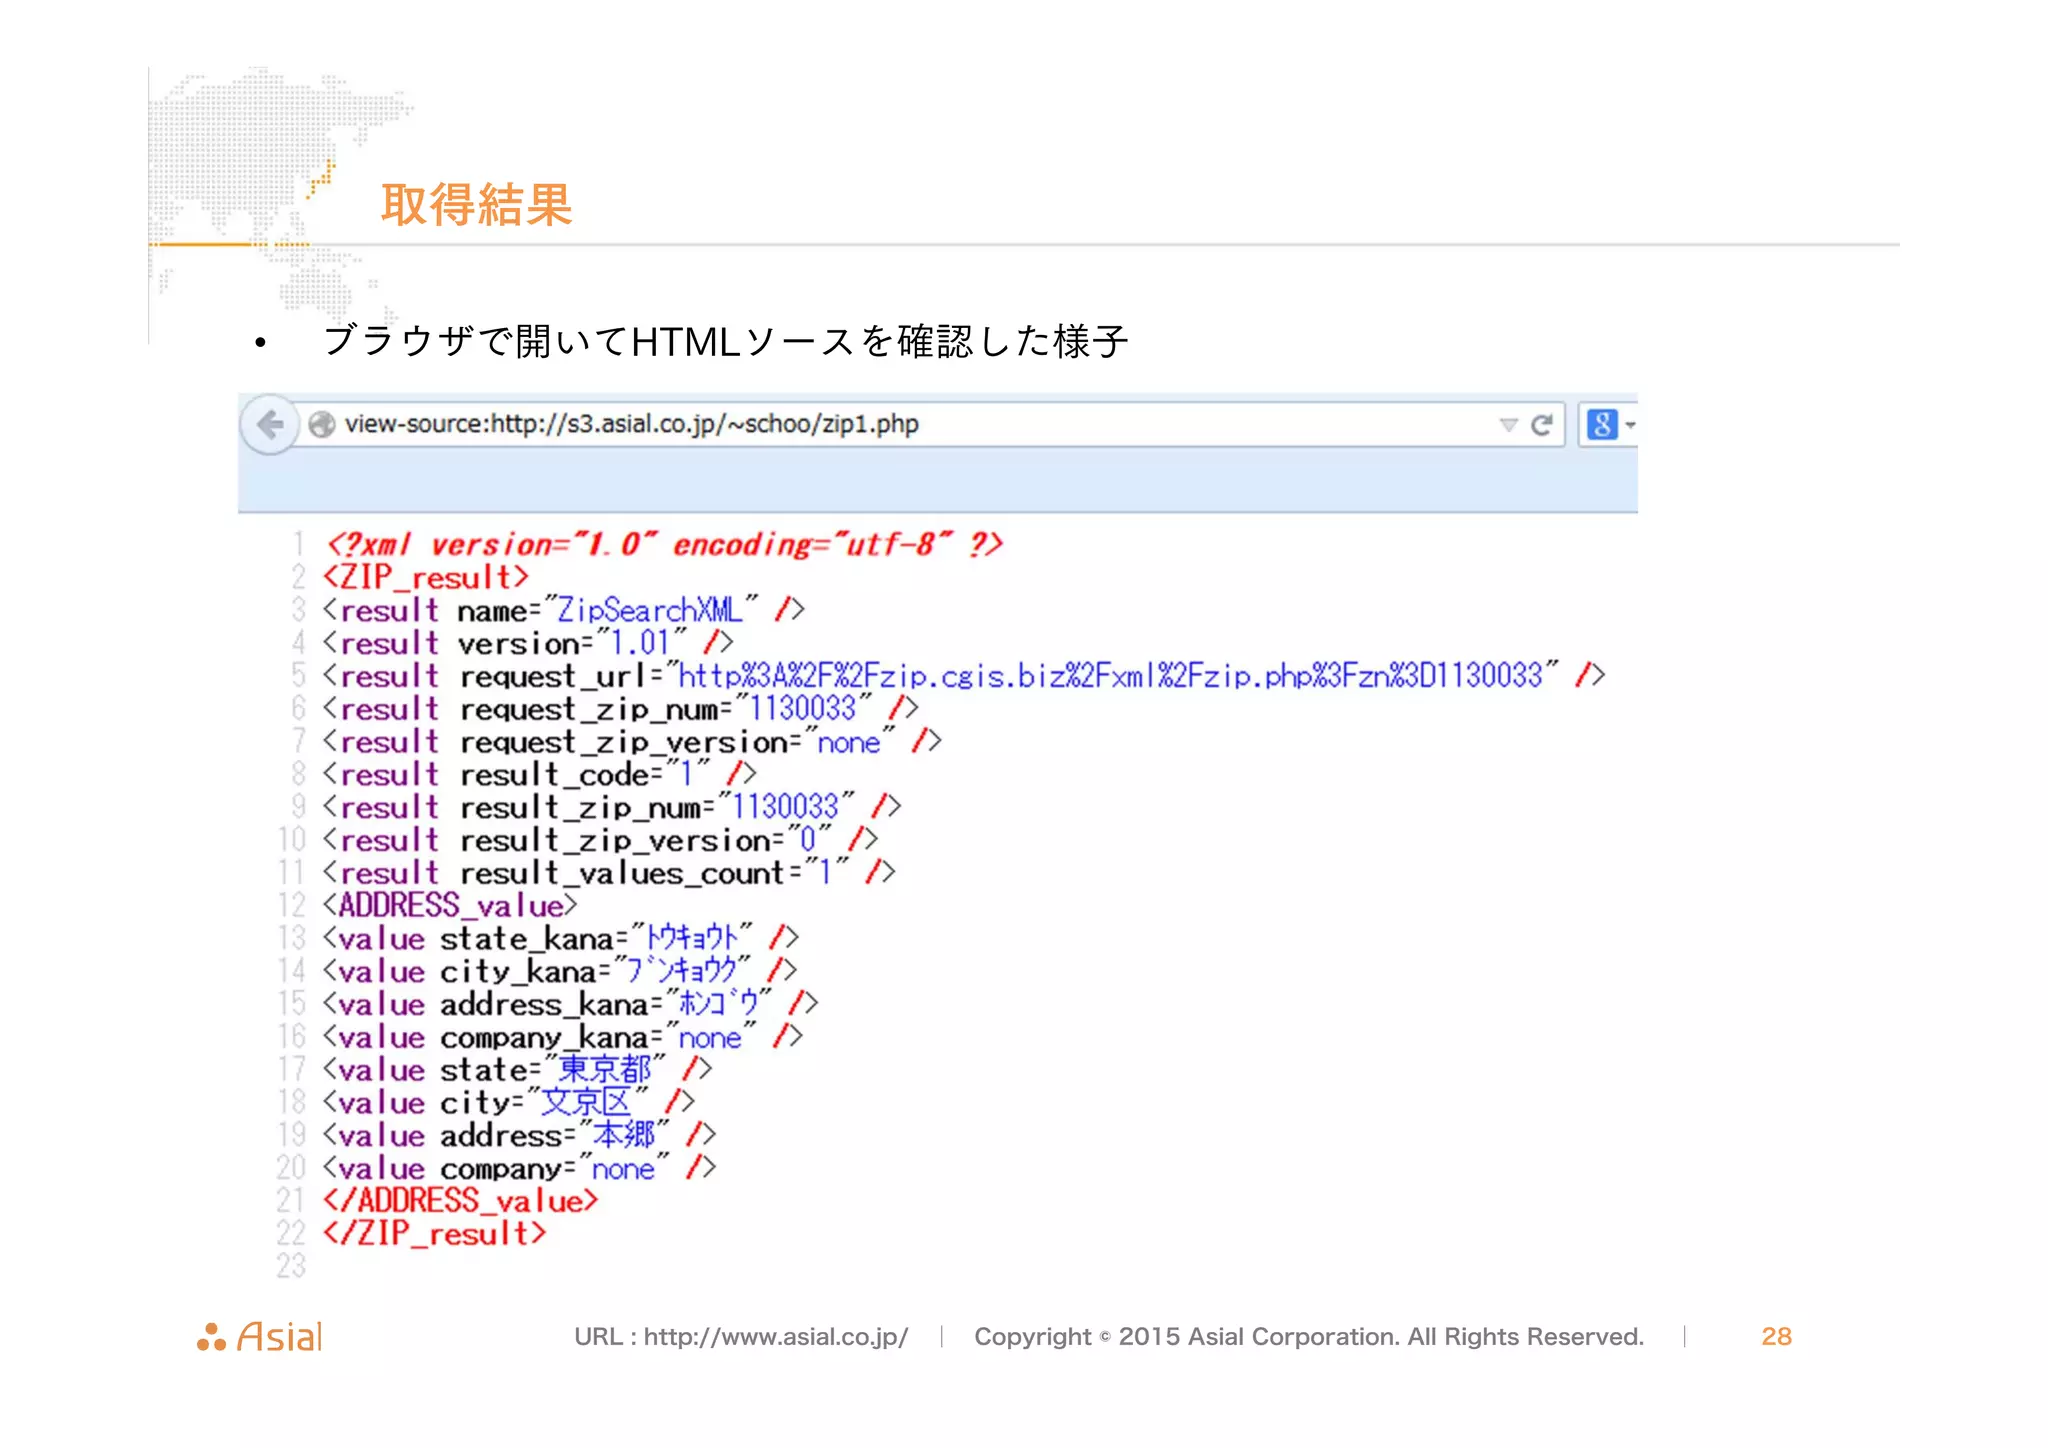Open the www.asial.co.jp footer URL
The height and width of the screenshot is (1448, 2048).
coord(775,1337)
